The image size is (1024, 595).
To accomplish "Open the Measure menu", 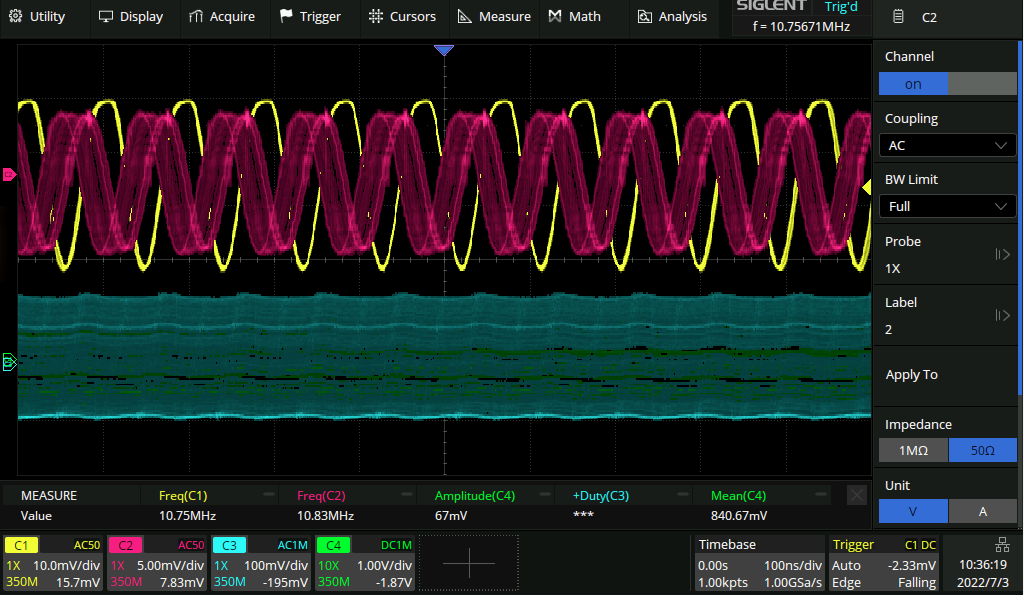I will pos(494,17).
